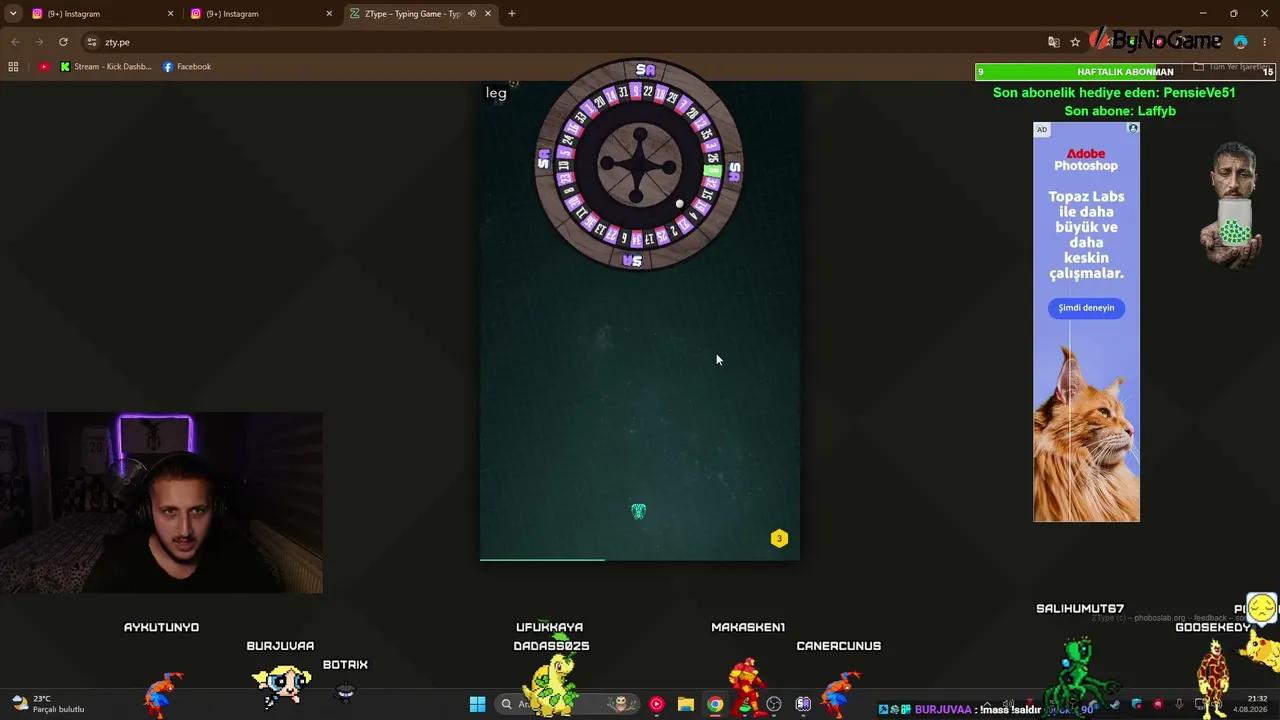The image size is (1280, 720).
Task: Close the first Instagram tab
Action: click(x=170, y=14)
